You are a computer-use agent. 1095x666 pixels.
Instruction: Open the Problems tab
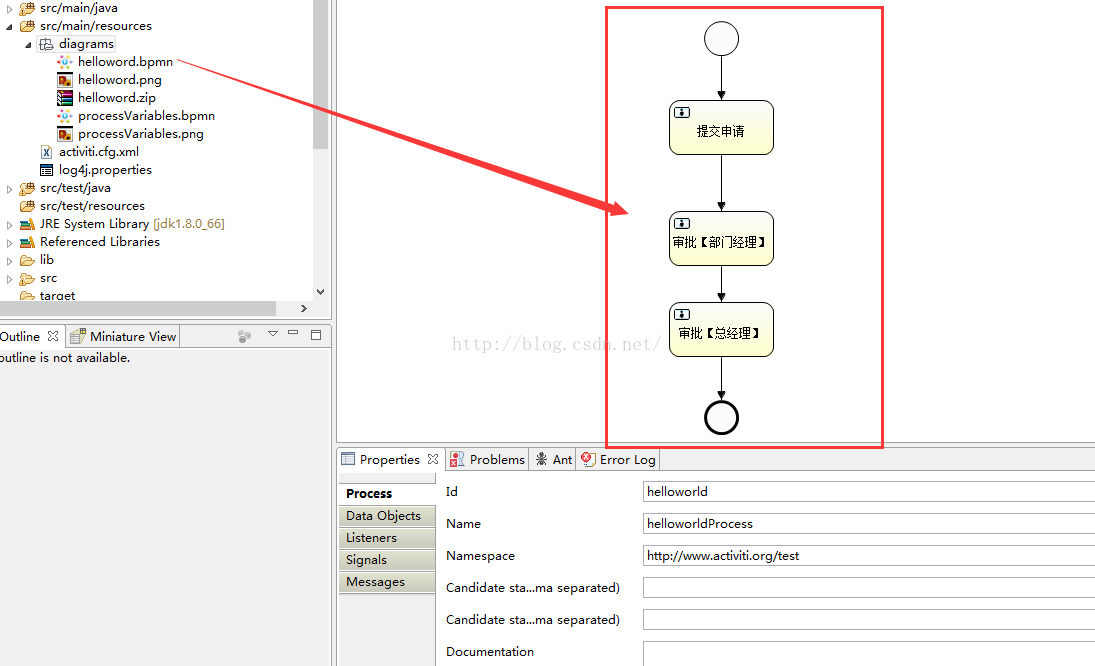[487, 459]
